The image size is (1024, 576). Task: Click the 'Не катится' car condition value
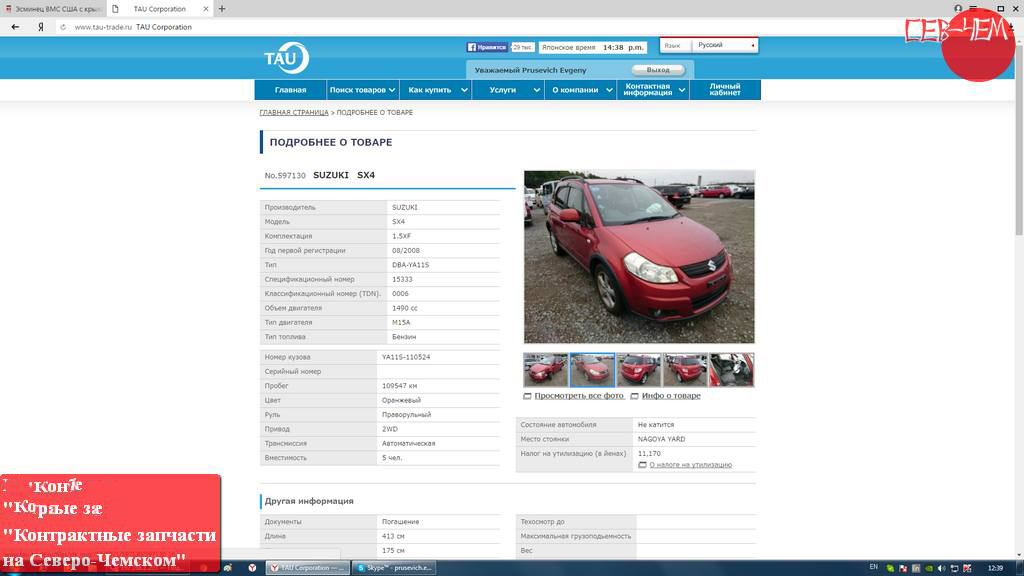click(656, 425)
